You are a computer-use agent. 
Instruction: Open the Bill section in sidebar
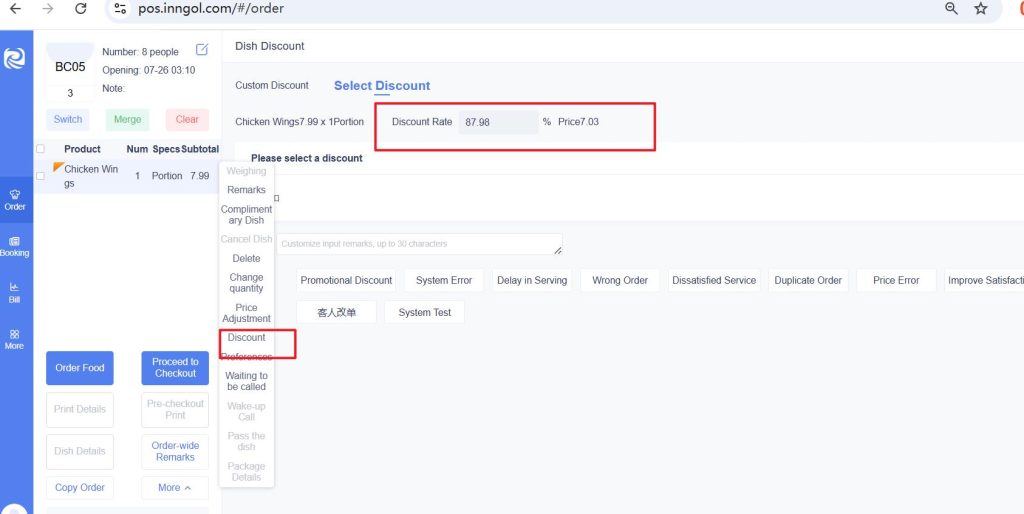click(x=14, y=292)
